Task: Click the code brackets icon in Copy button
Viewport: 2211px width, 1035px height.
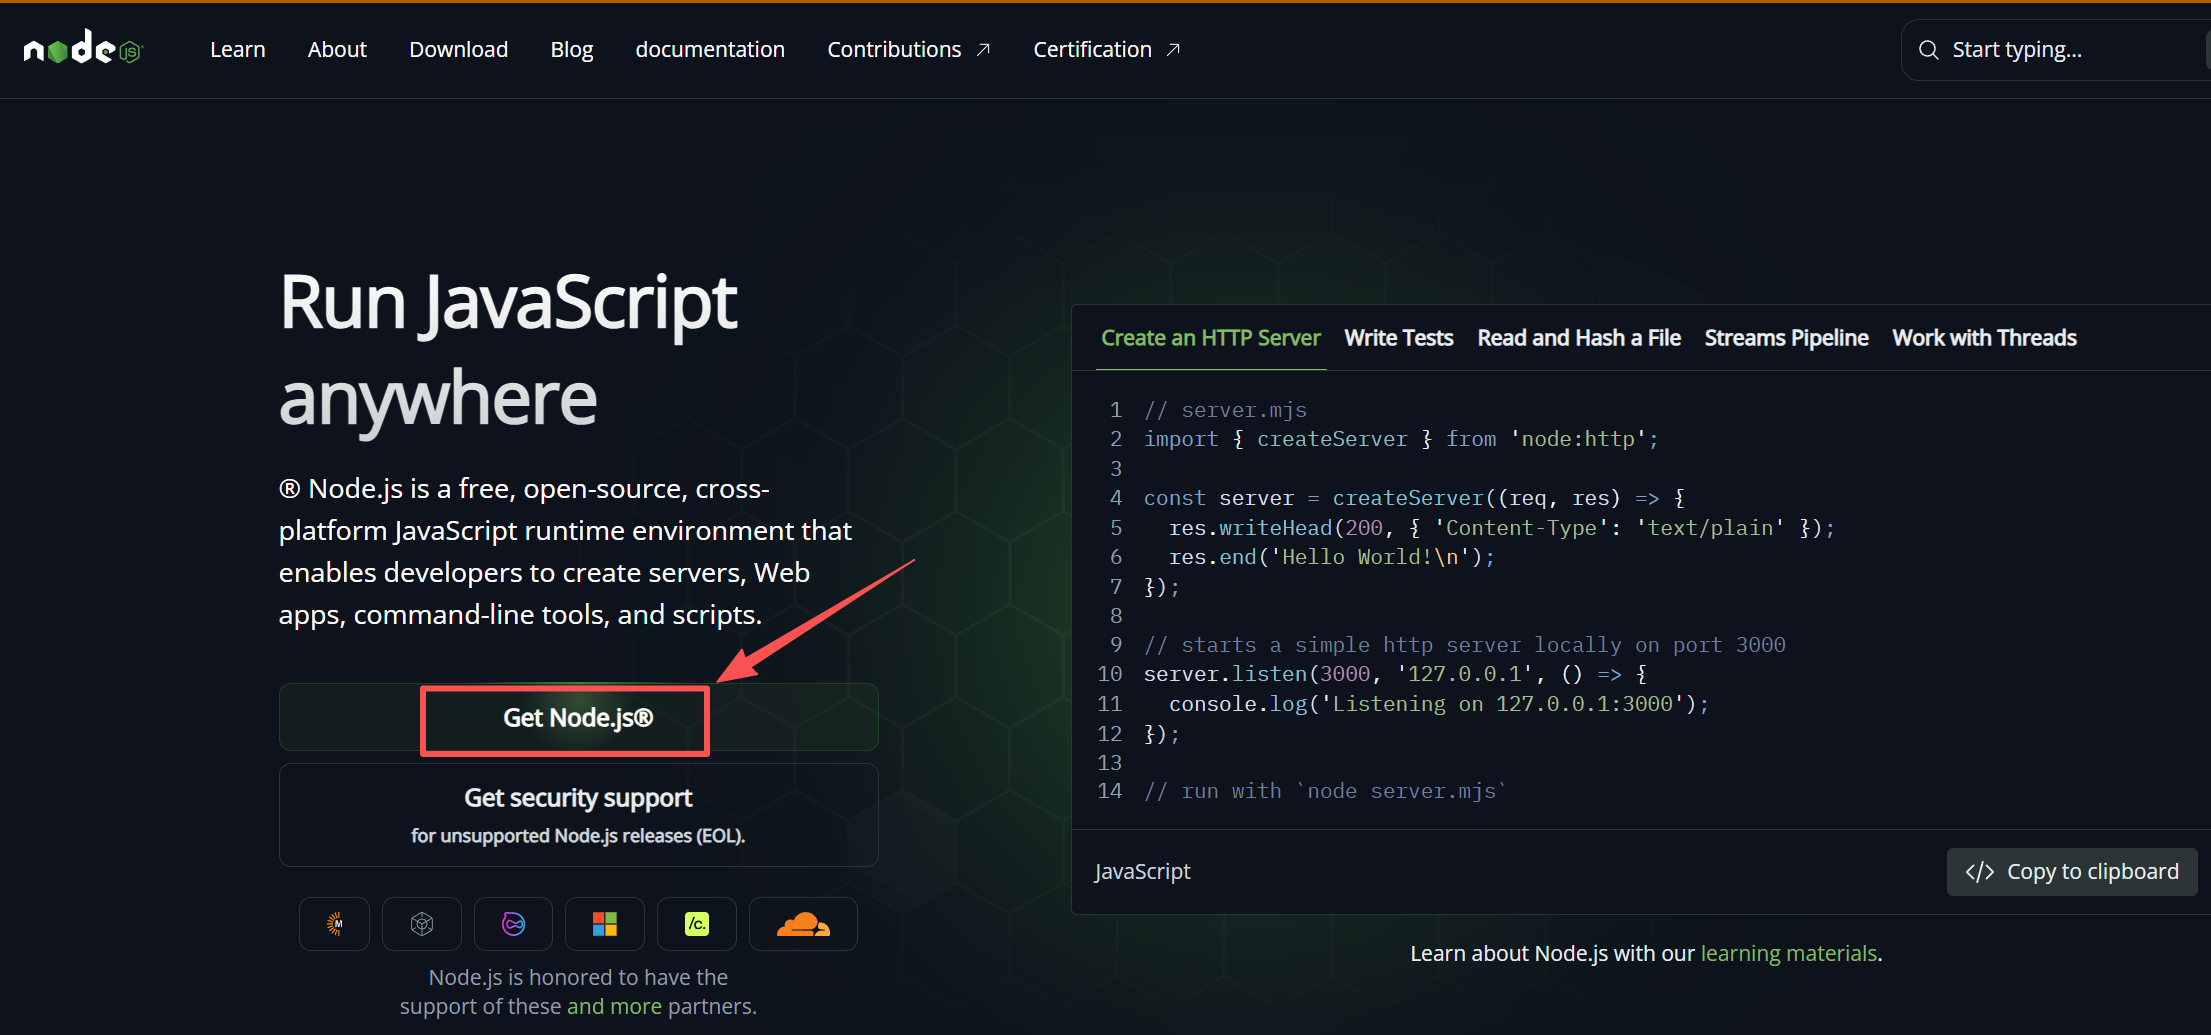Action: click(1979, 872)
